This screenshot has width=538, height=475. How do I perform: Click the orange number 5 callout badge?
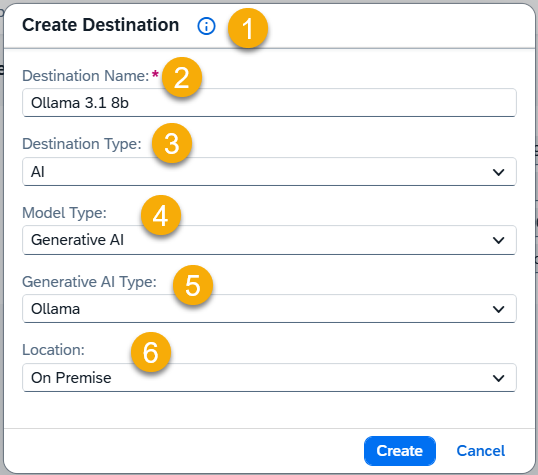pos(193,285)
